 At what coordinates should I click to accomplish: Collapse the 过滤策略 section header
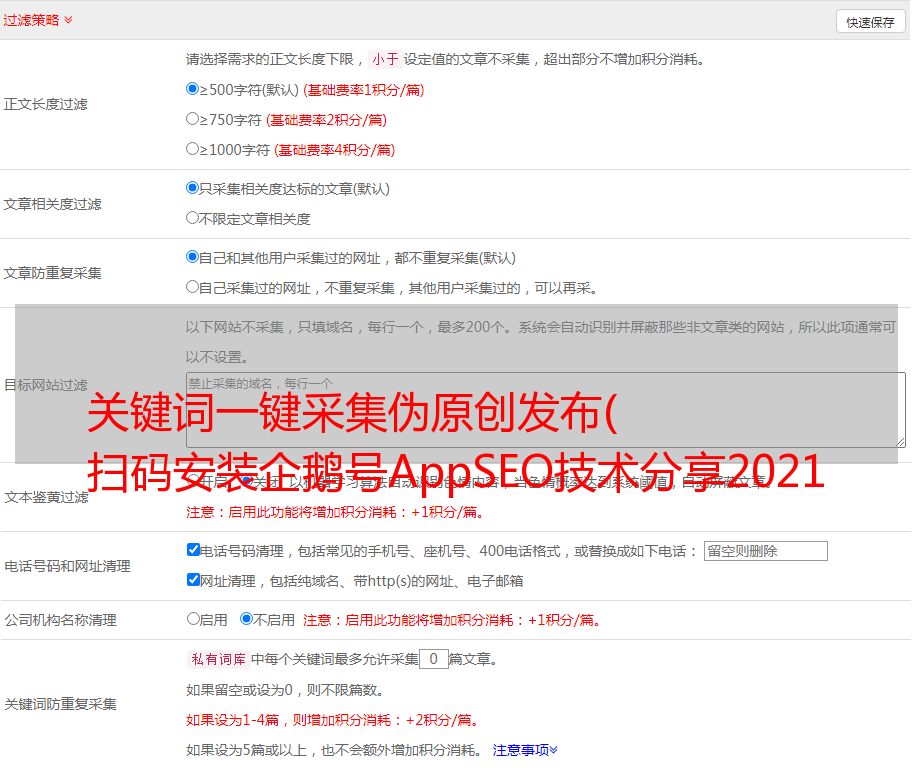38,20
